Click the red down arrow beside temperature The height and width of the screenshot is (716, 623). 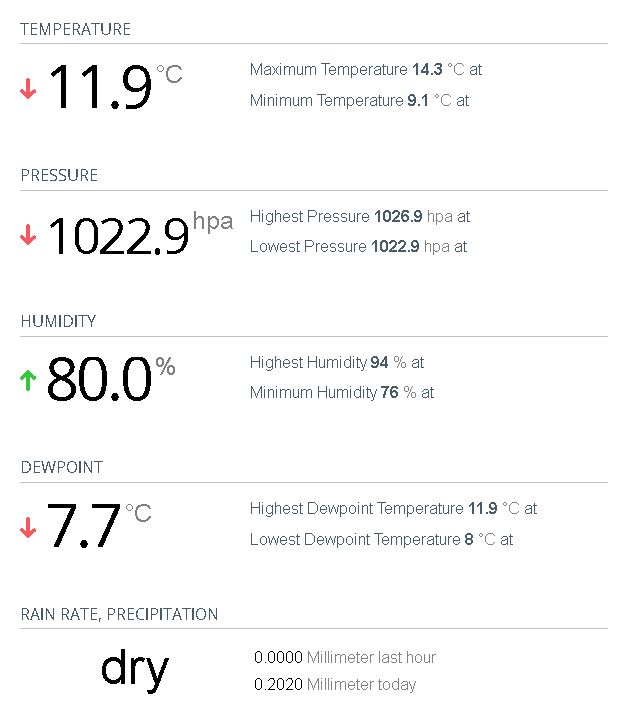click(28, 89)
